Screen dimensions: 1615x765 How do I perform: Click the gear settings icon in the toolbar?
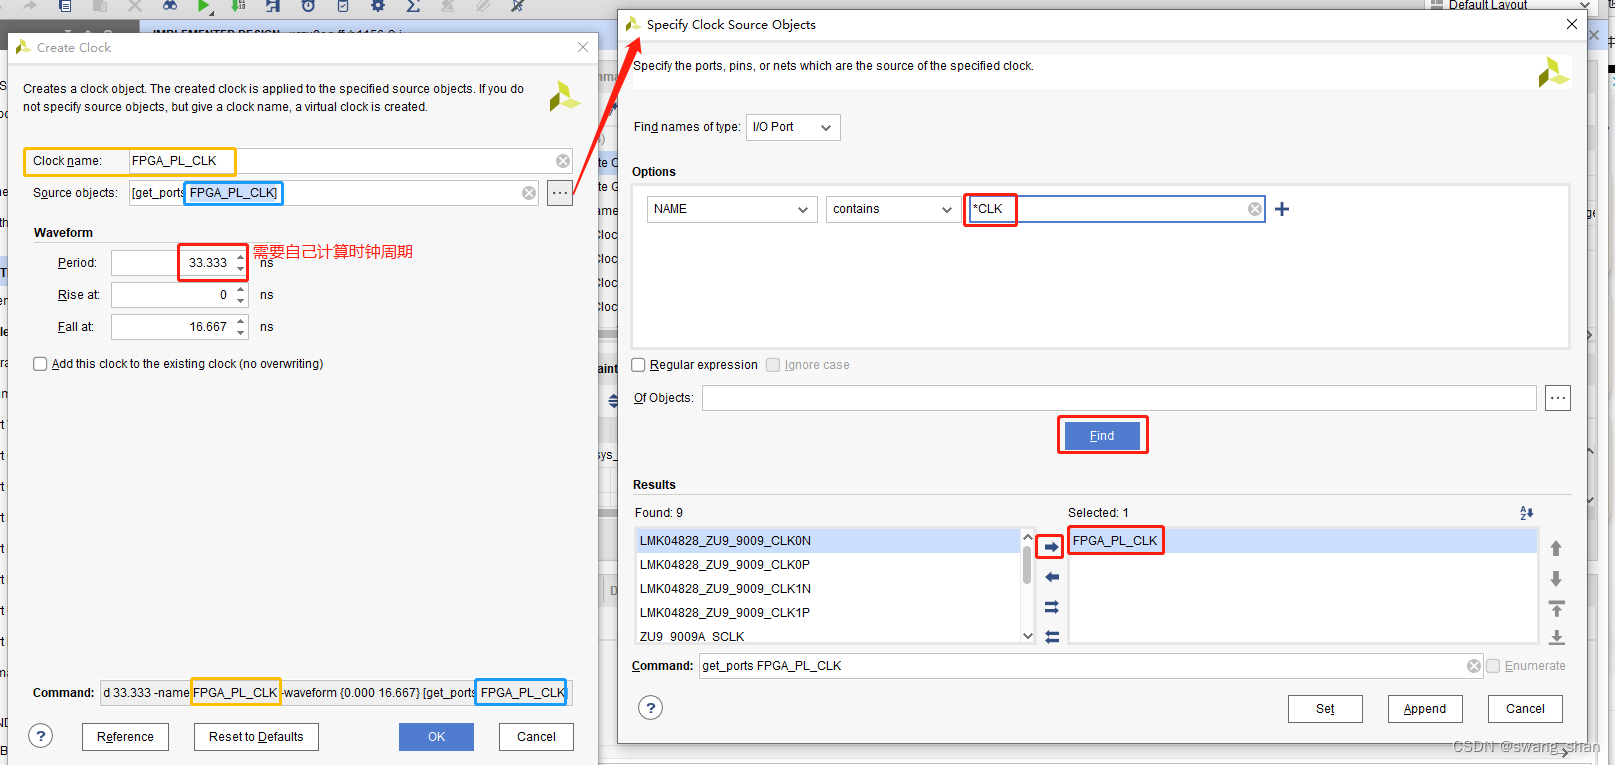coord(378,5)
